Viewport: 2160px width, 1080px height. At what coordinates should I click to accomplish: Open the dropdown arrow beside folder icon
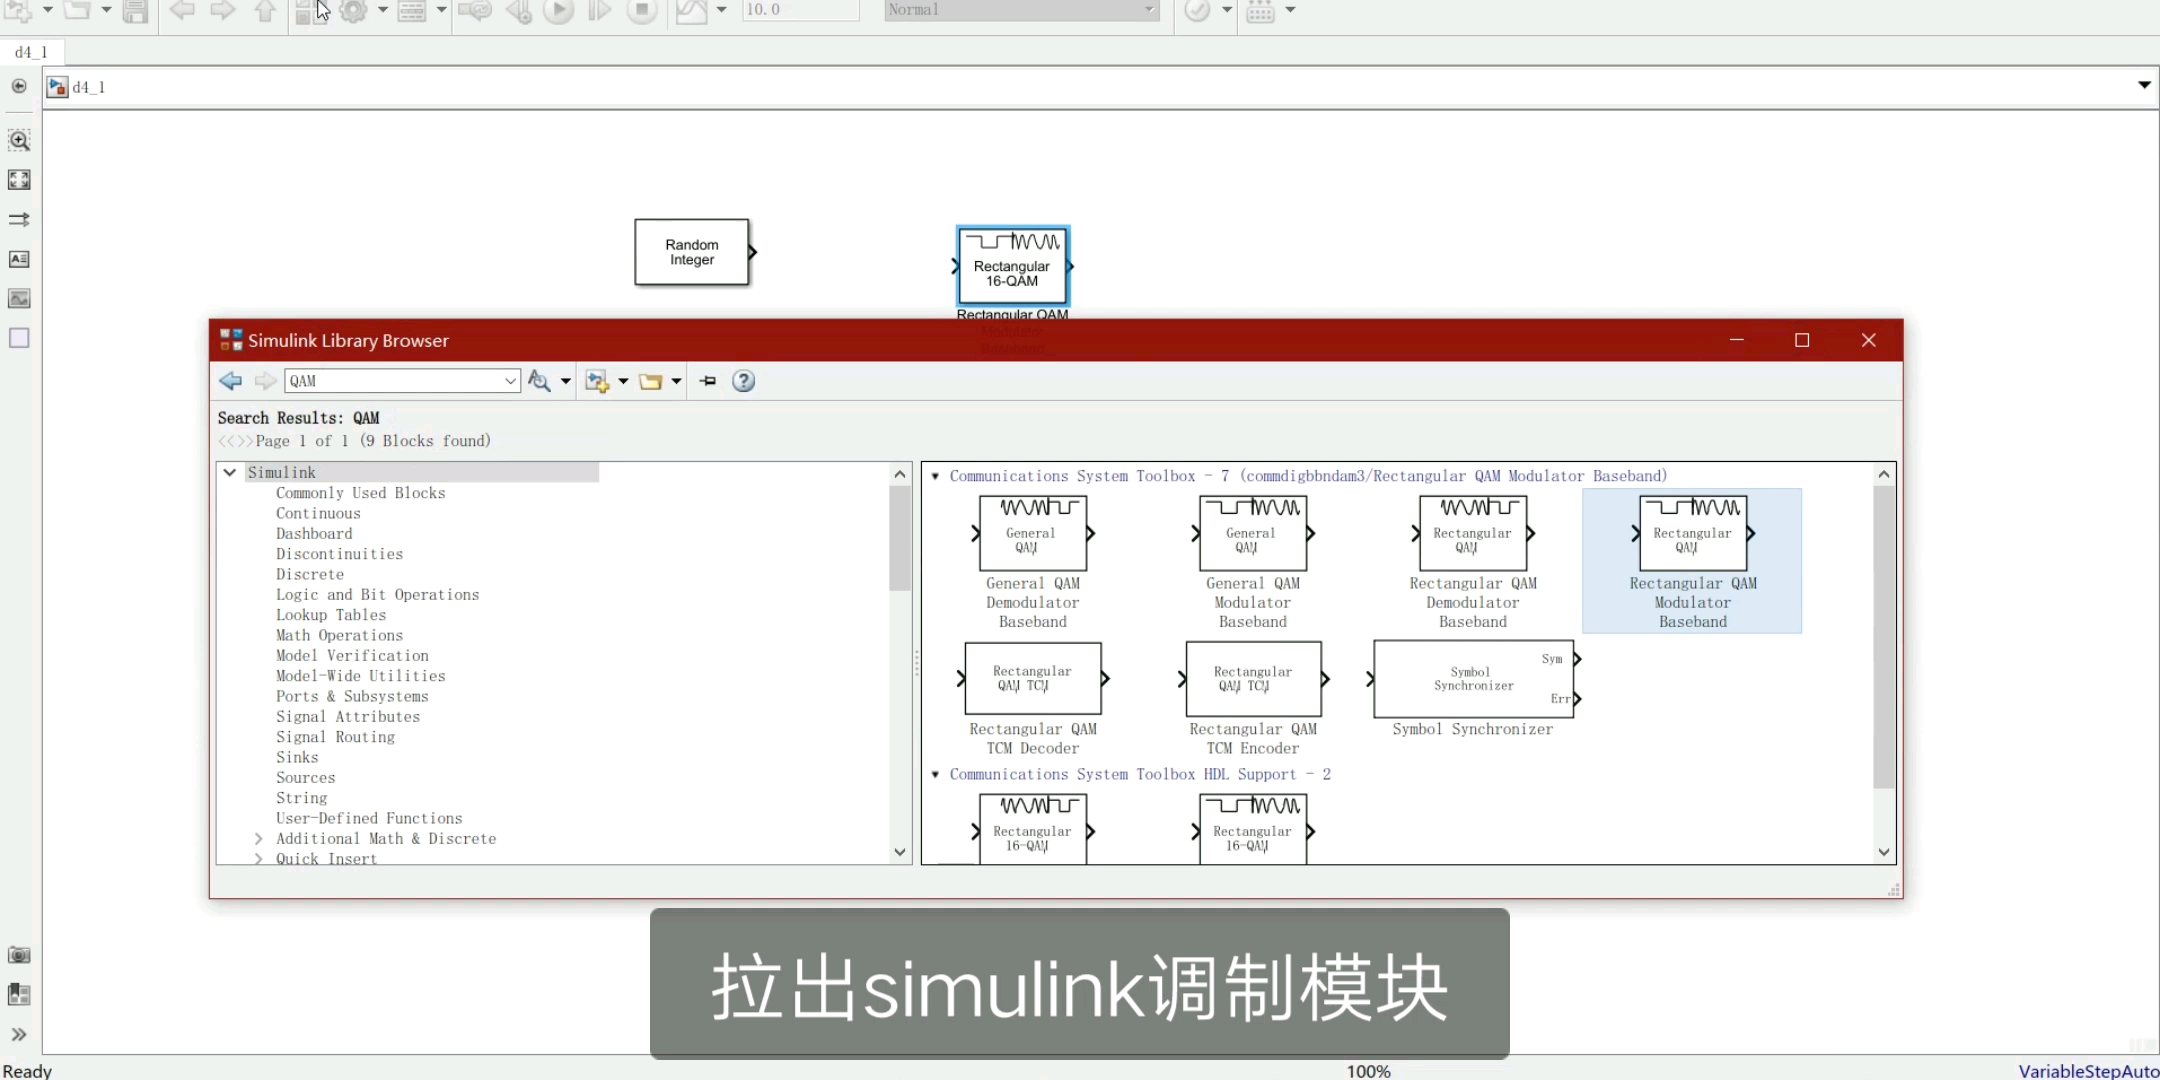click(x=677, y=381)
